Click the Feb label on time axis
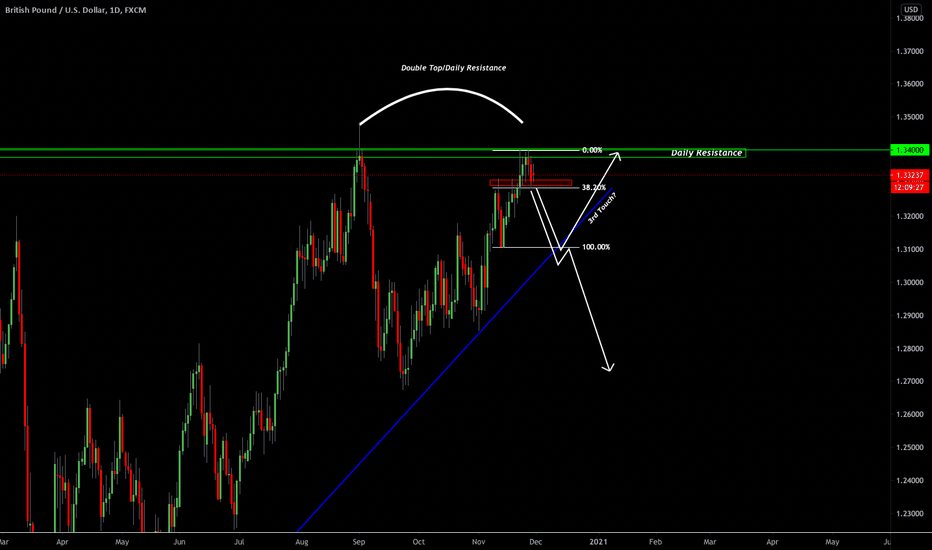932x550 pixels. 655,542
